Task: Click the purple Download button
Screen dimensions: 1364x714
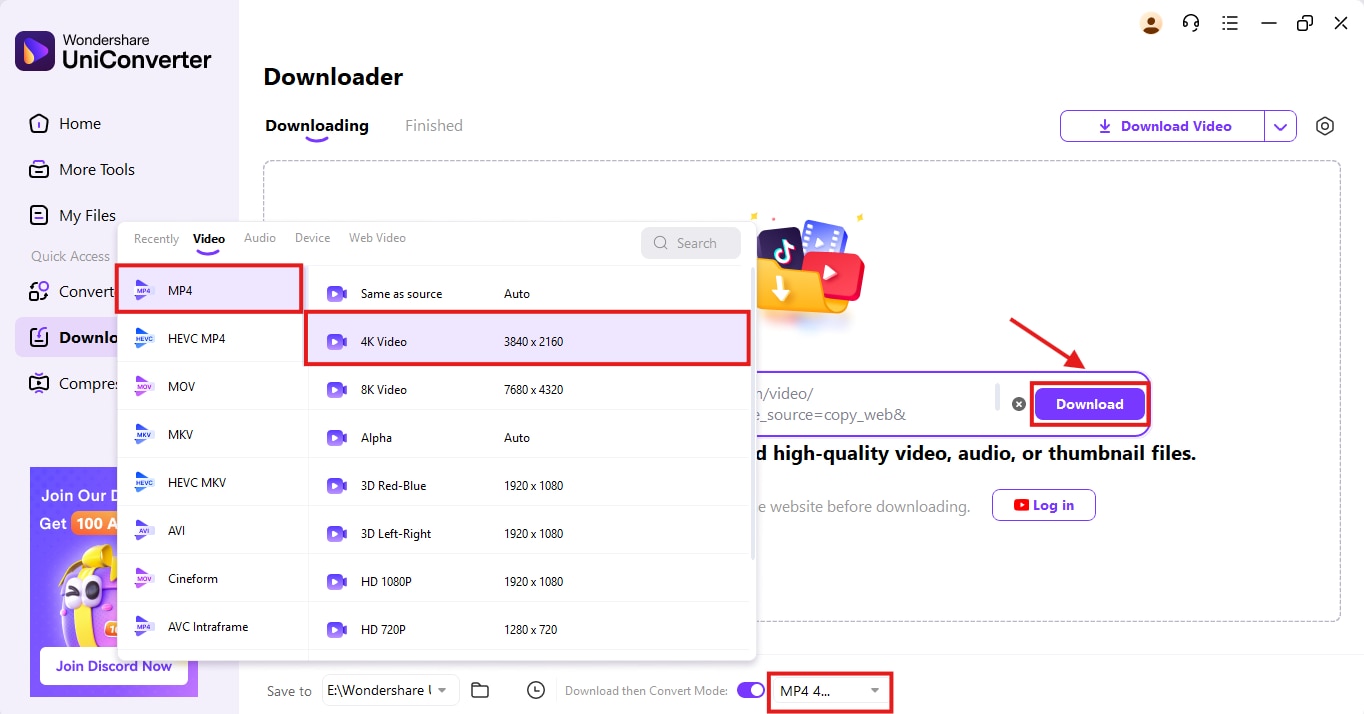Action: (x=1089, y=404)
